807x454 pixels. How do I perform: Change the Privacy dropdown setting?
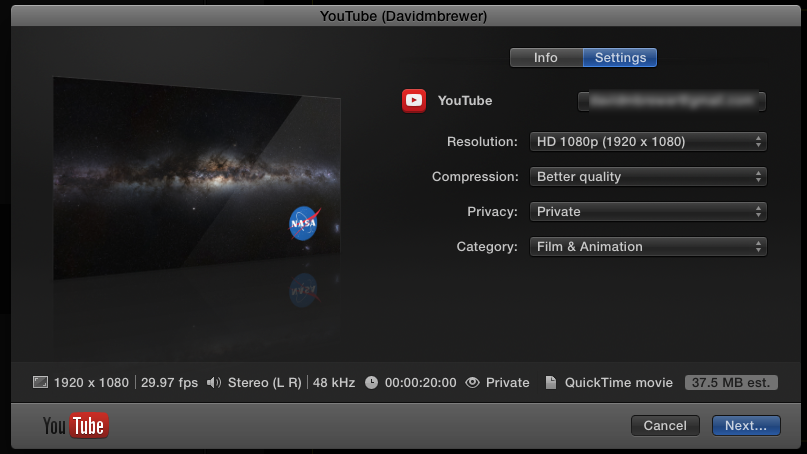(x=648, y=212)
